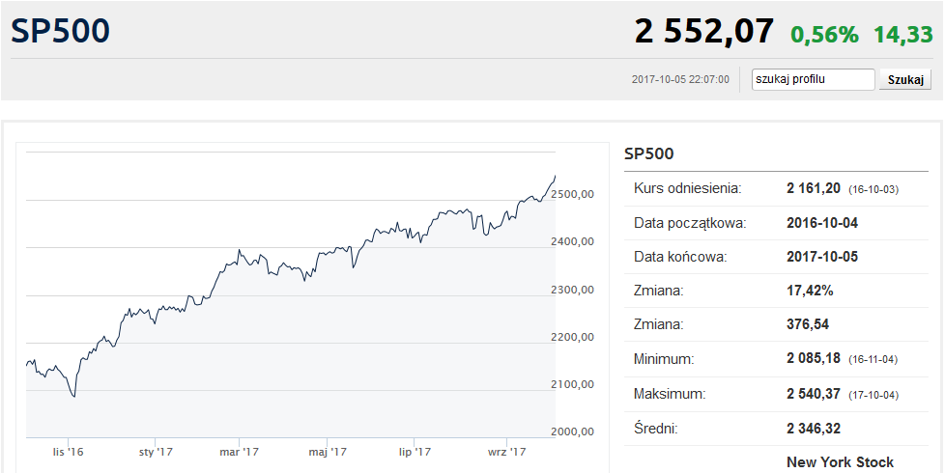Viewport: 945px width, 473px height.
Task: Click the large SP500 page title
Action: [x=60, y=31]
